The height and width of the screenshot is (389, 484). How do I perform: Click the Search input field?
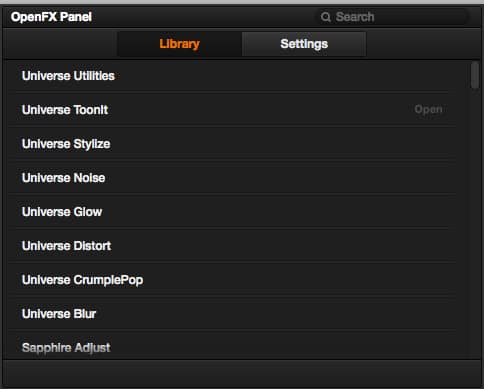392,17
